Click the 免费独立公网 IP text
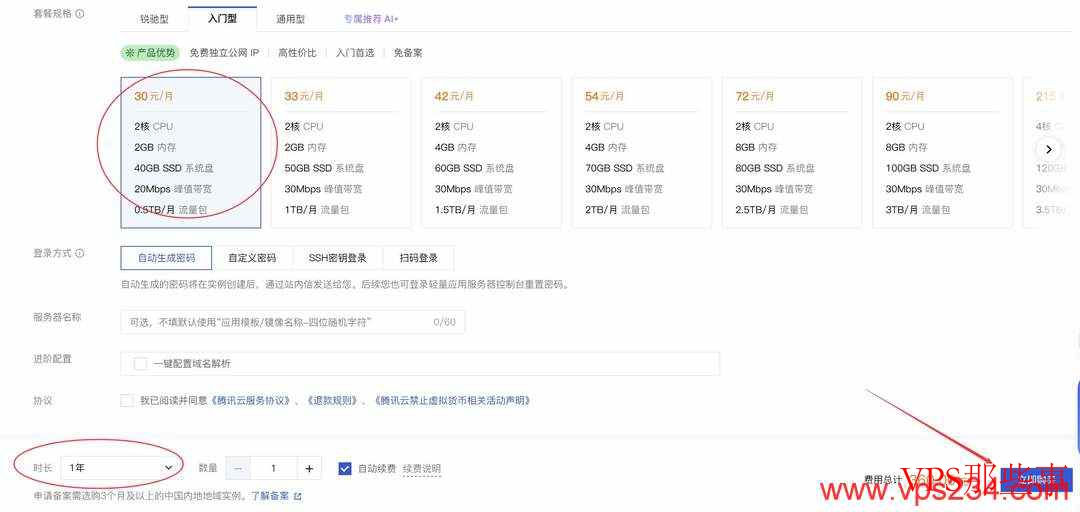The width and height of the screenshot is (1080, 512). coord(225,53)
